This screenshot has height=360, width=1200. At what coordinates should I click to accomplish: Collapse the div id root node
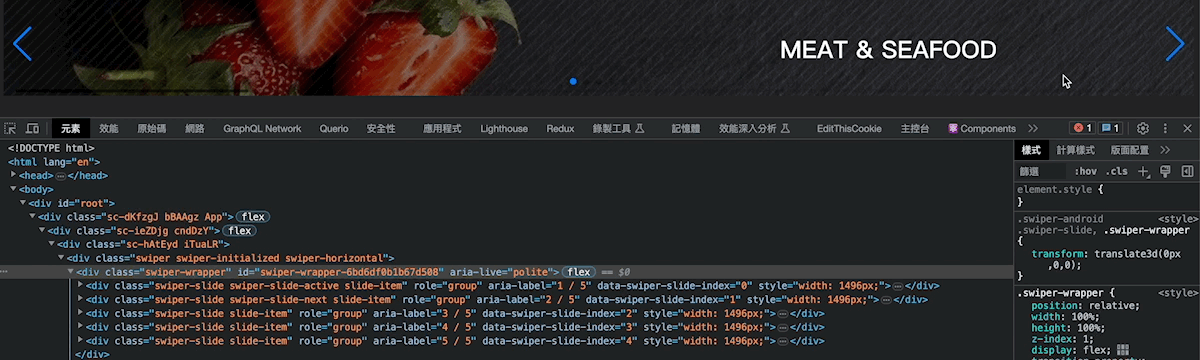24,203
